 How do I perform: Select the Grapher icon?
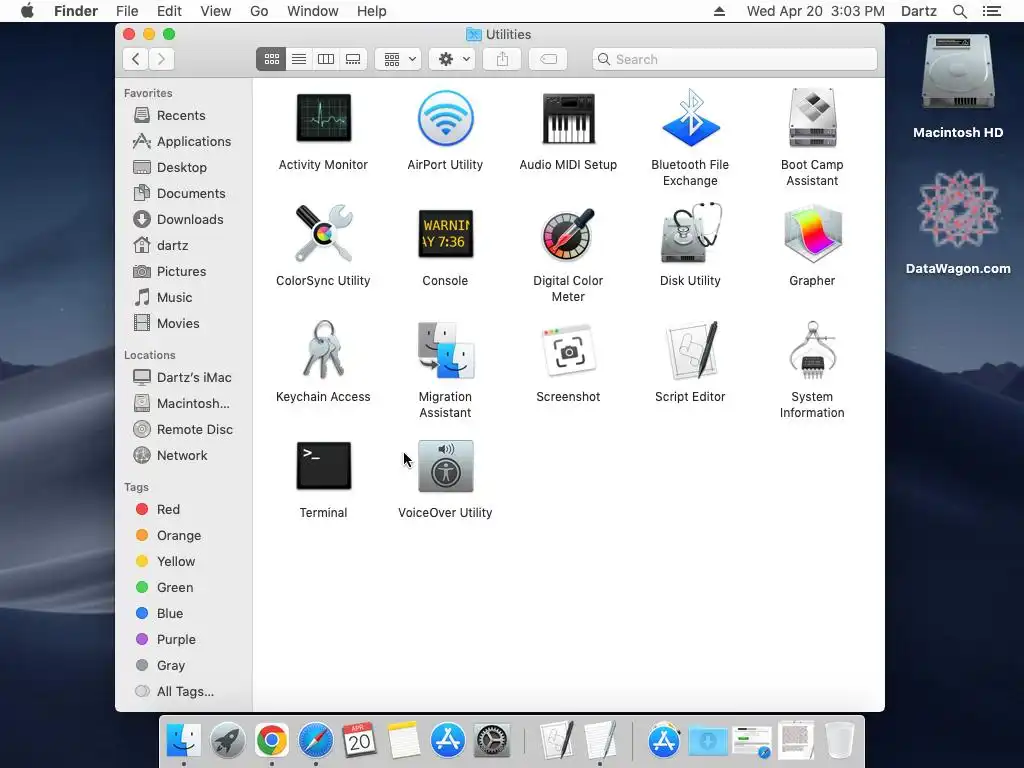pyautogui.click(x=812, y=234)
